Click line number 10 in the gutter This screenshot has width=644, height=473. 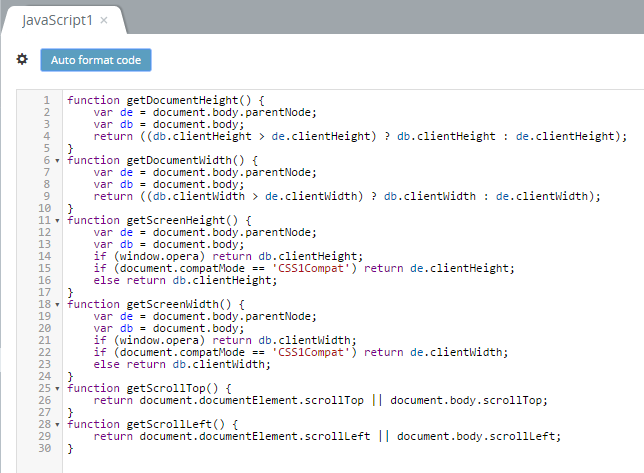pos(44,208)
